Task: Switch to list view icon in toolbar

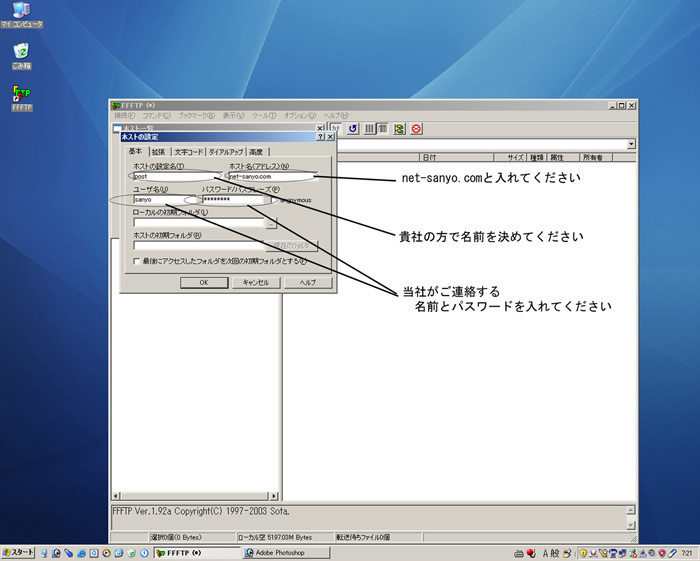Action: [369, 129]
